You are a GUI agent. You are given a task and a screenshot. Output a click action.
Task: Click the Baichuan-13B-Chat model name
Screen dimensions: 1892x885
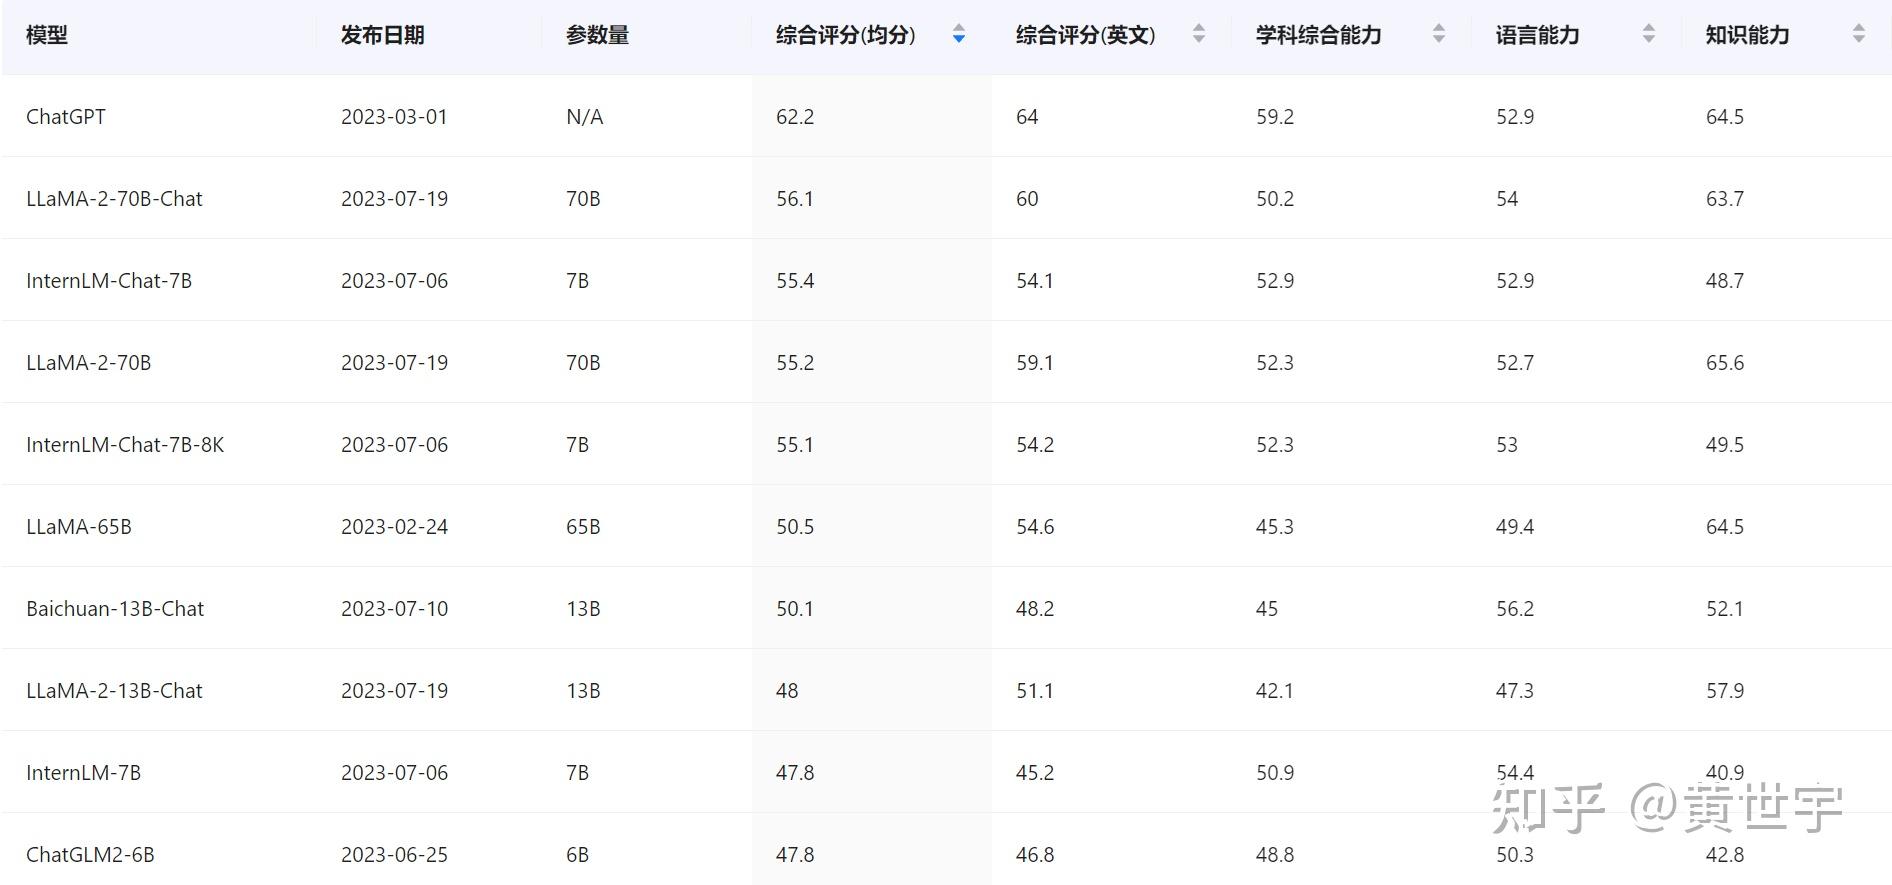[x=115, y=609]
